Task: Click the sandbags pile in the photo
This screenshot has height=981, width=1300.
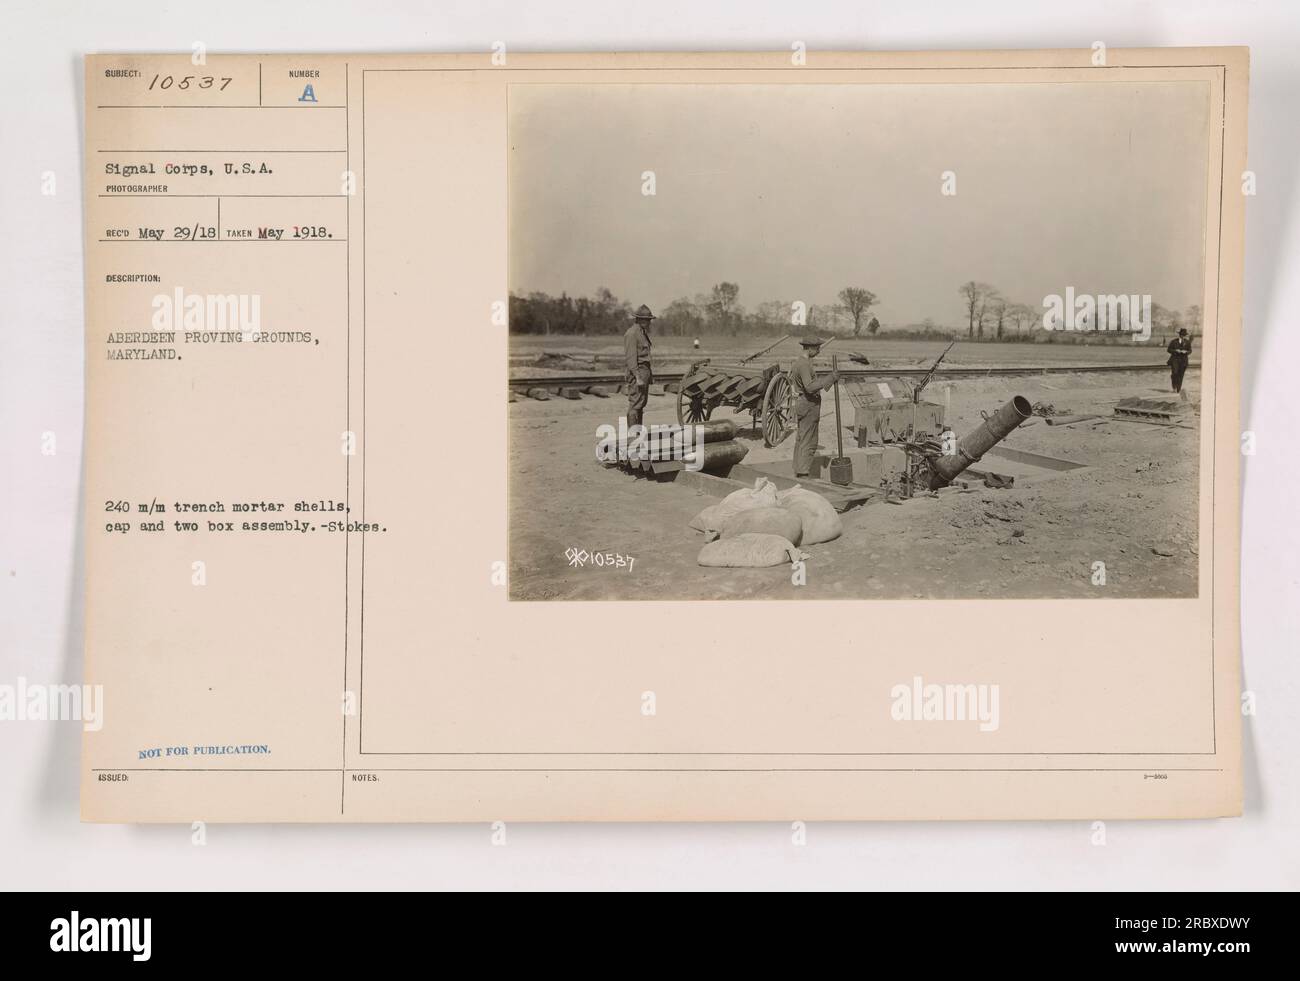Action: coord(764,523)
